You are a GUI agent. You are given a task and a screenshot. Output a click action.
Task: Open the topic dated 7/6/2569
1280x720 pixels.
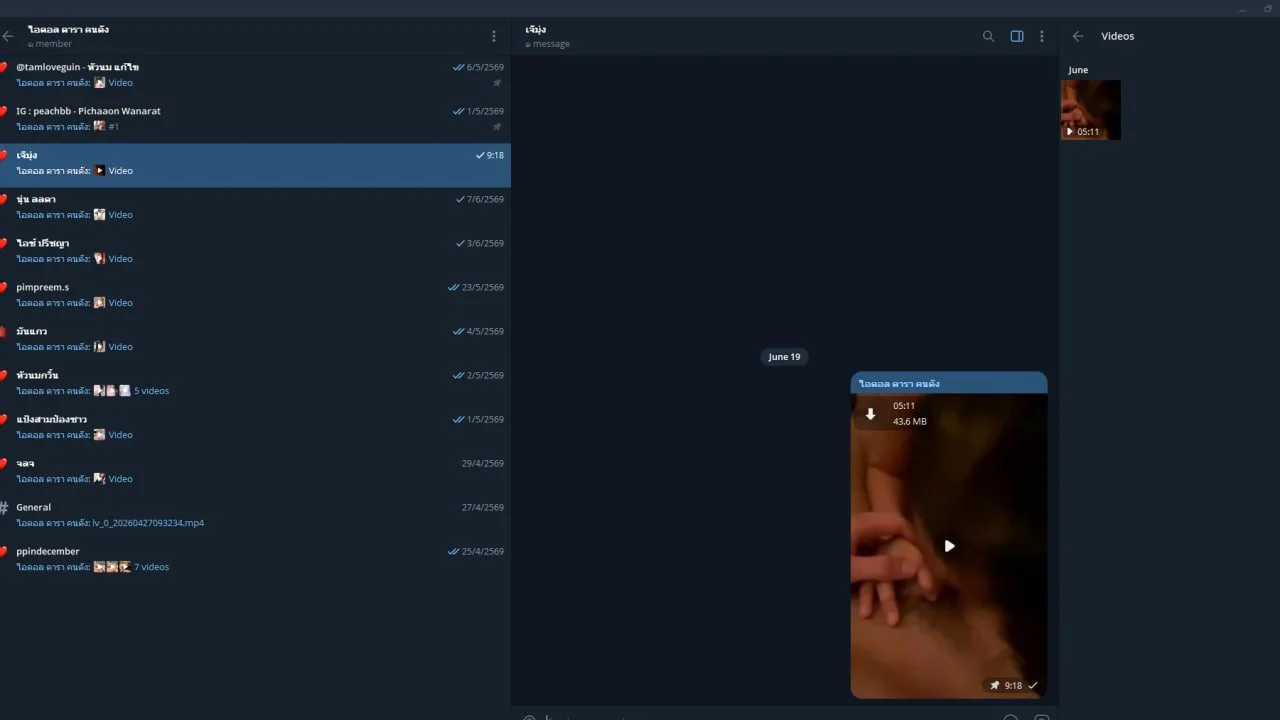coord(255,207)
